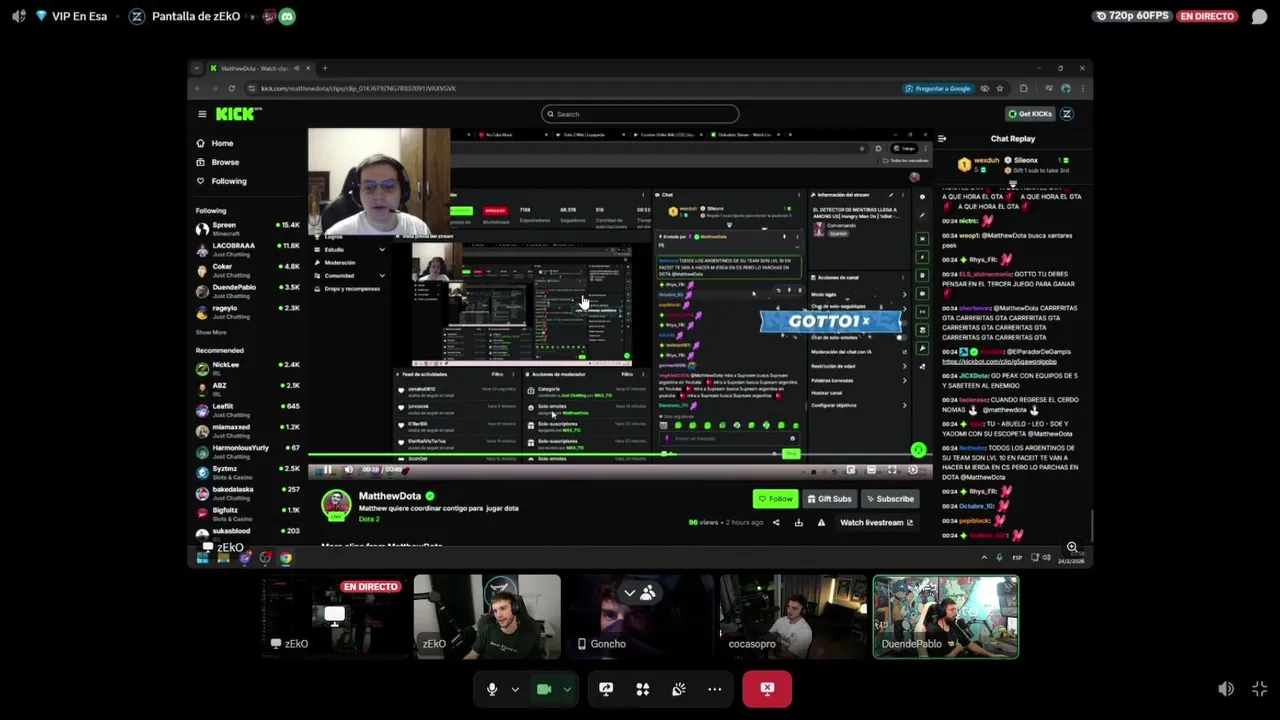
Task: Open MatthewDota channel name
Action: click(x=390, y=496)
